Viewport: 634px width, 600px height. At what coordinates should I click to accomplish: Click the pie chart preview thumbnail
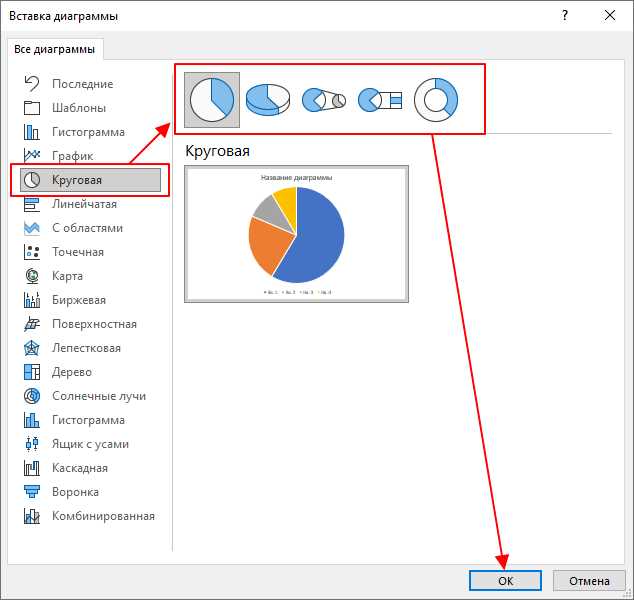[x=296, y=234]
